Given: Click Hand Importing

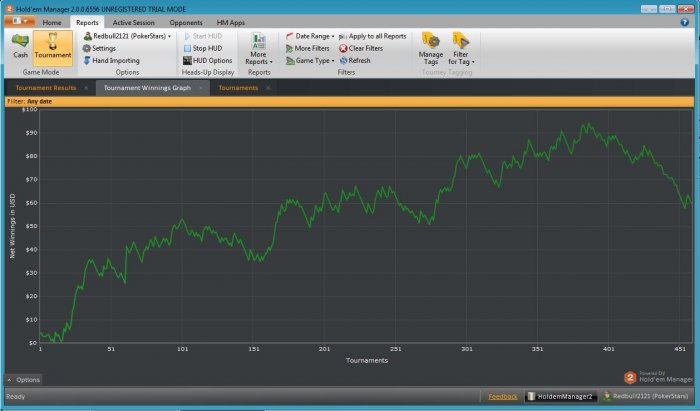Looking at the screenshot, I should (x=115, y=60).
